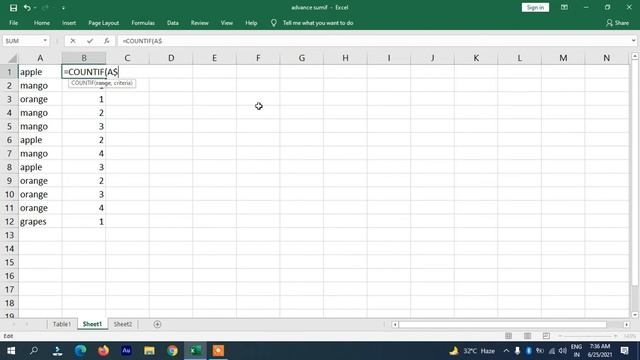This screenshot has height=360, width=640.
Task: Click cell A3 containing orange
Action: point(40,99)
